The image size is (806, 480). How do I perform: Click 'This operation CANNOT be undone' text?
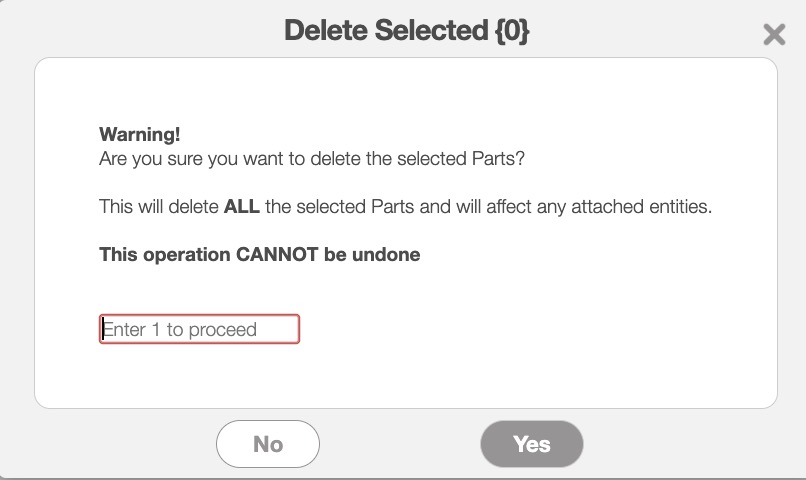coord(260,254)
